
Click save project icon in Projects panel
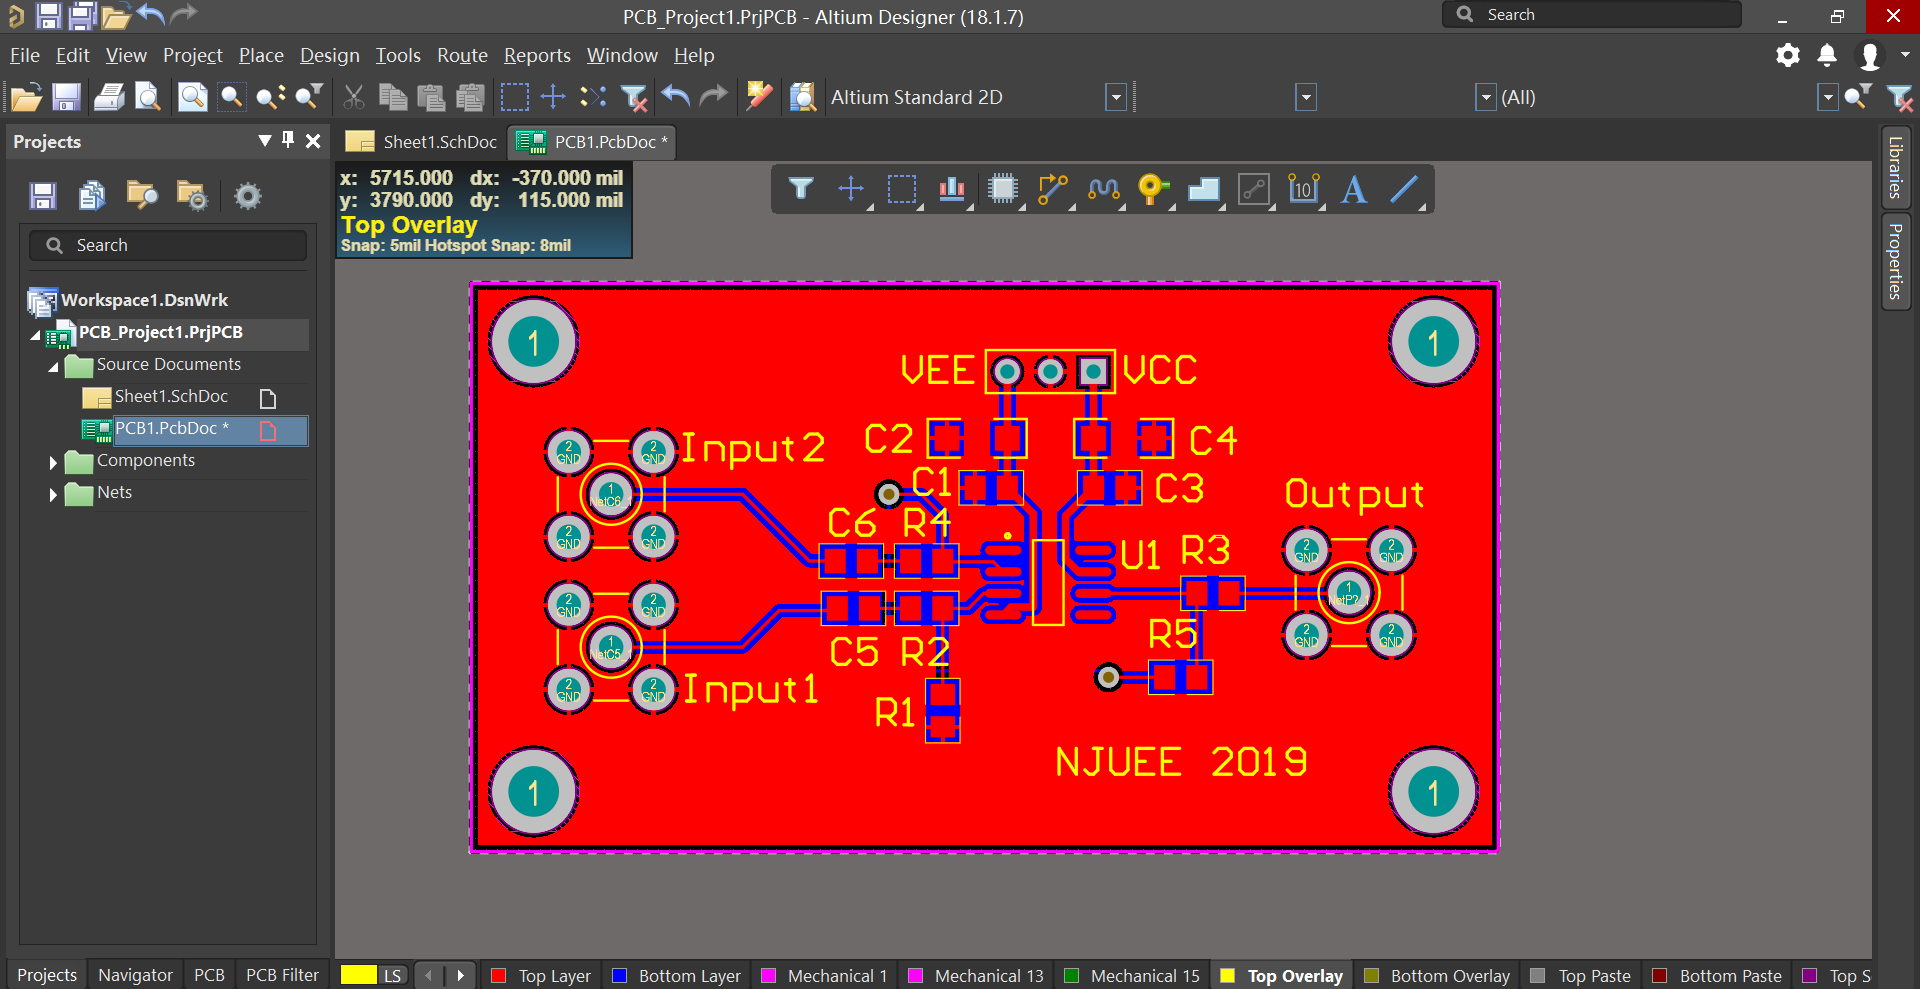coord(43,195)
